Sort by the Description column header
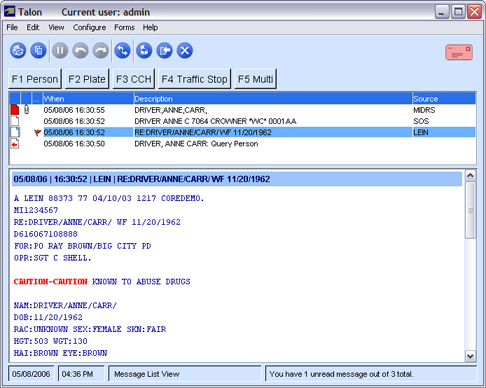This screenshot has height=388, width=486. tap(273, 99)
